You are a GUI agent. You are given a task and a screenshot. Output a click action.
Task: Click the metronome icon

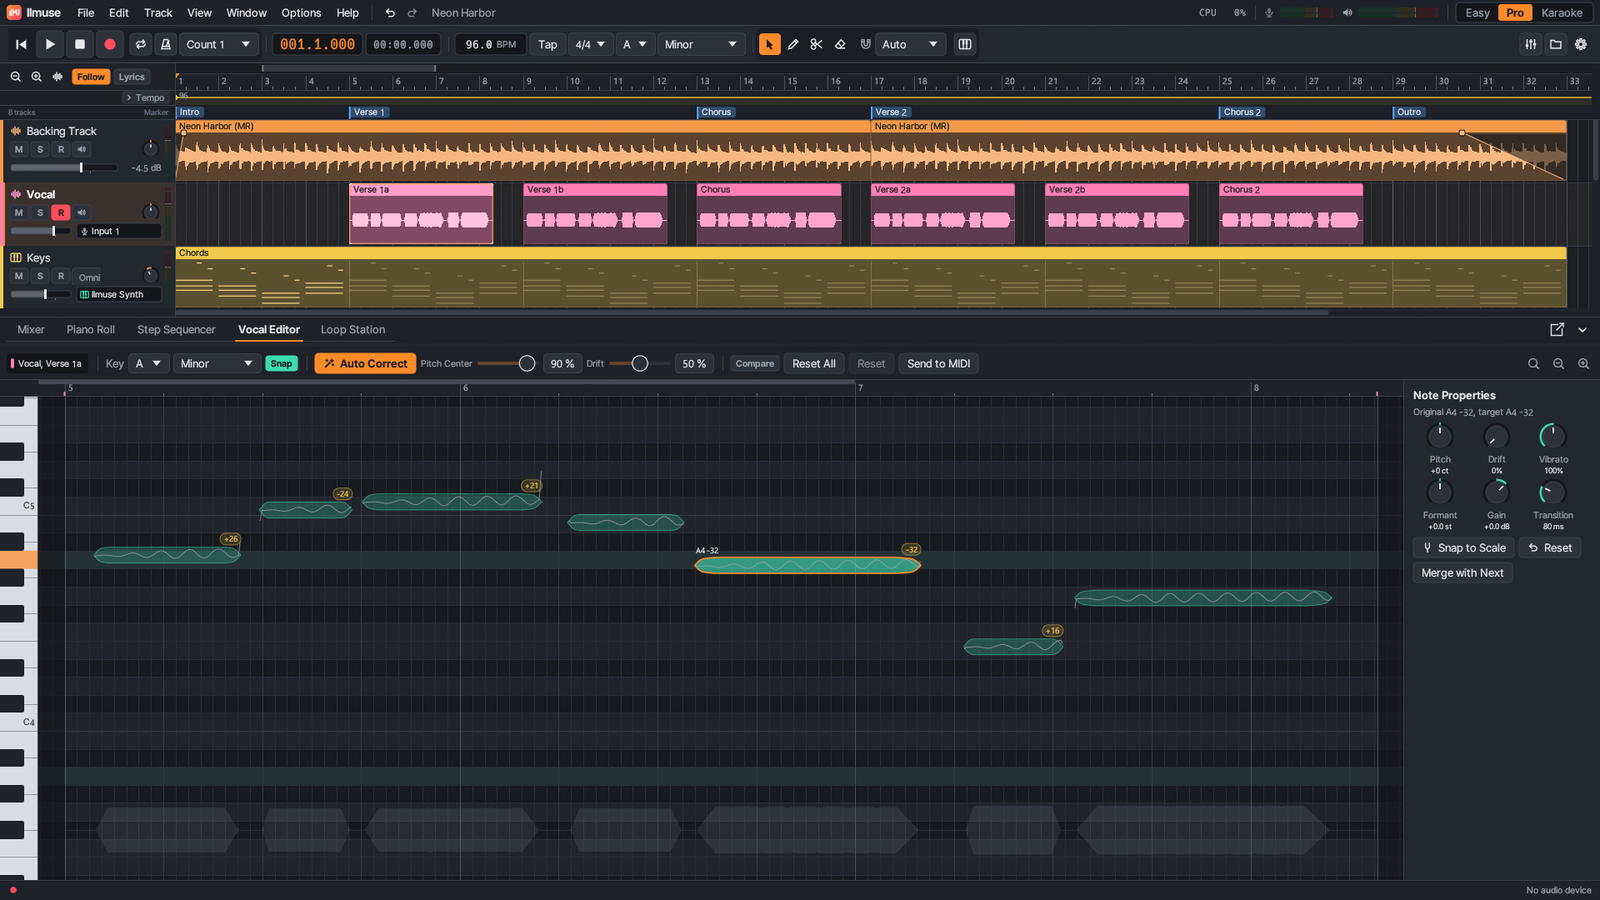[166, 44]
